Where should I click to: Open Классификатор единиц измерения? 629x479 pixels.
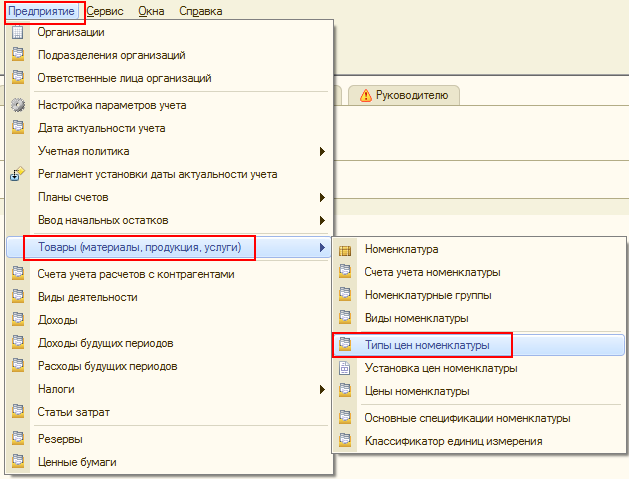point(454,441)
